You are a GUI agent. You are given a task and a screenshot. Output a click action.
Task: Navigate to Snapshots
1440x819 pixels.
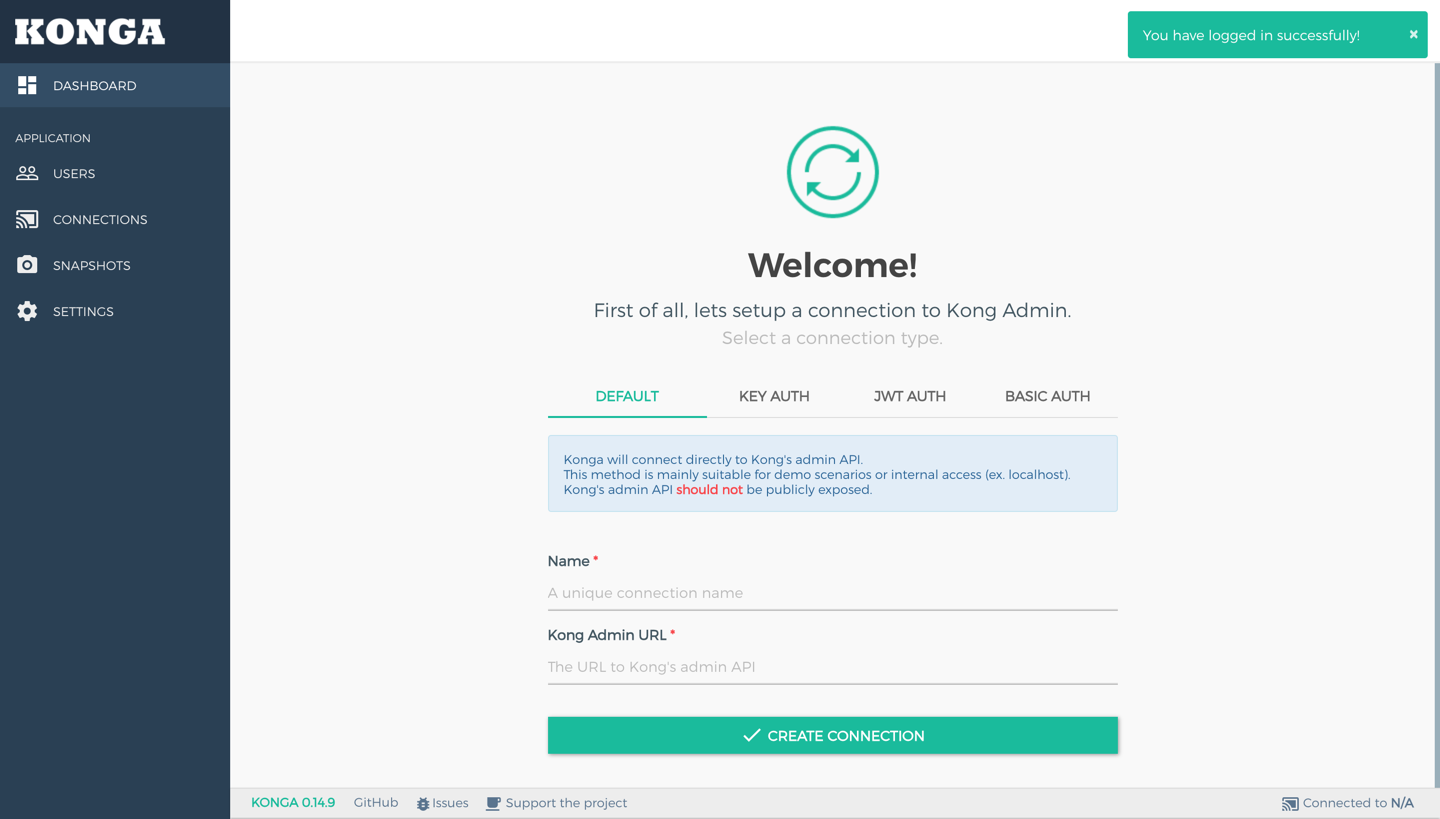pos(115,265)
